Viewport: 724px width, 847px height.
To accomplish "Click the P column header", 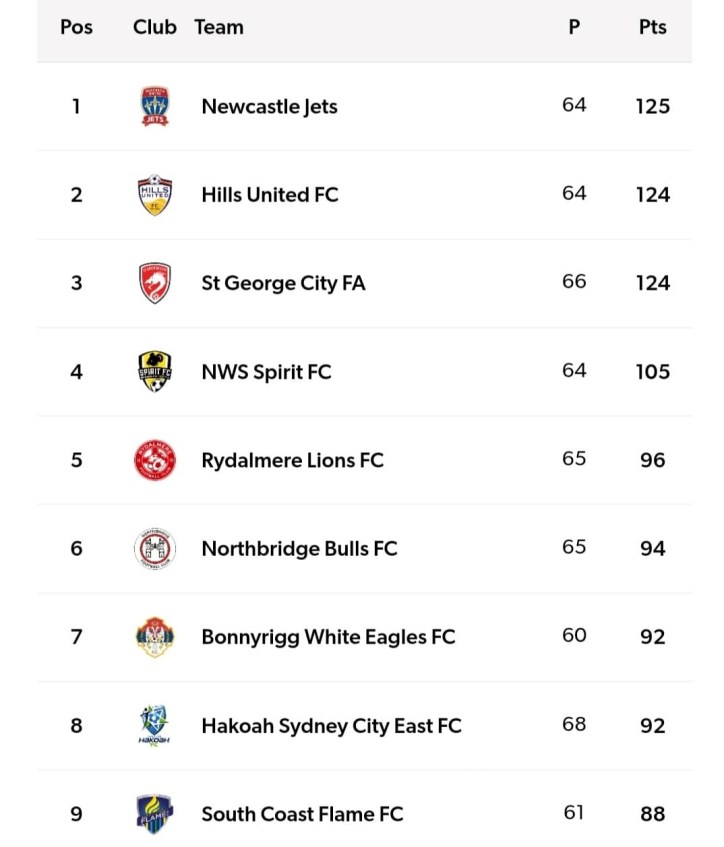I will tap(574, 27).
